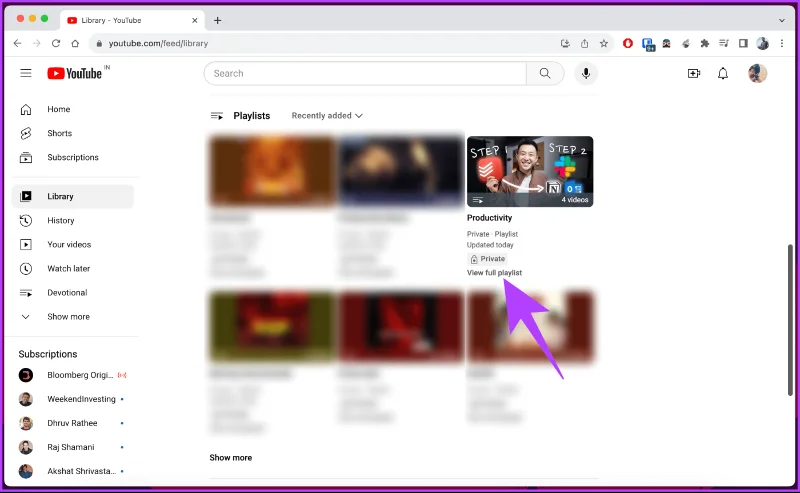
Task: Open Subscriptions in the sidebar
Action: tap(73, 157)
